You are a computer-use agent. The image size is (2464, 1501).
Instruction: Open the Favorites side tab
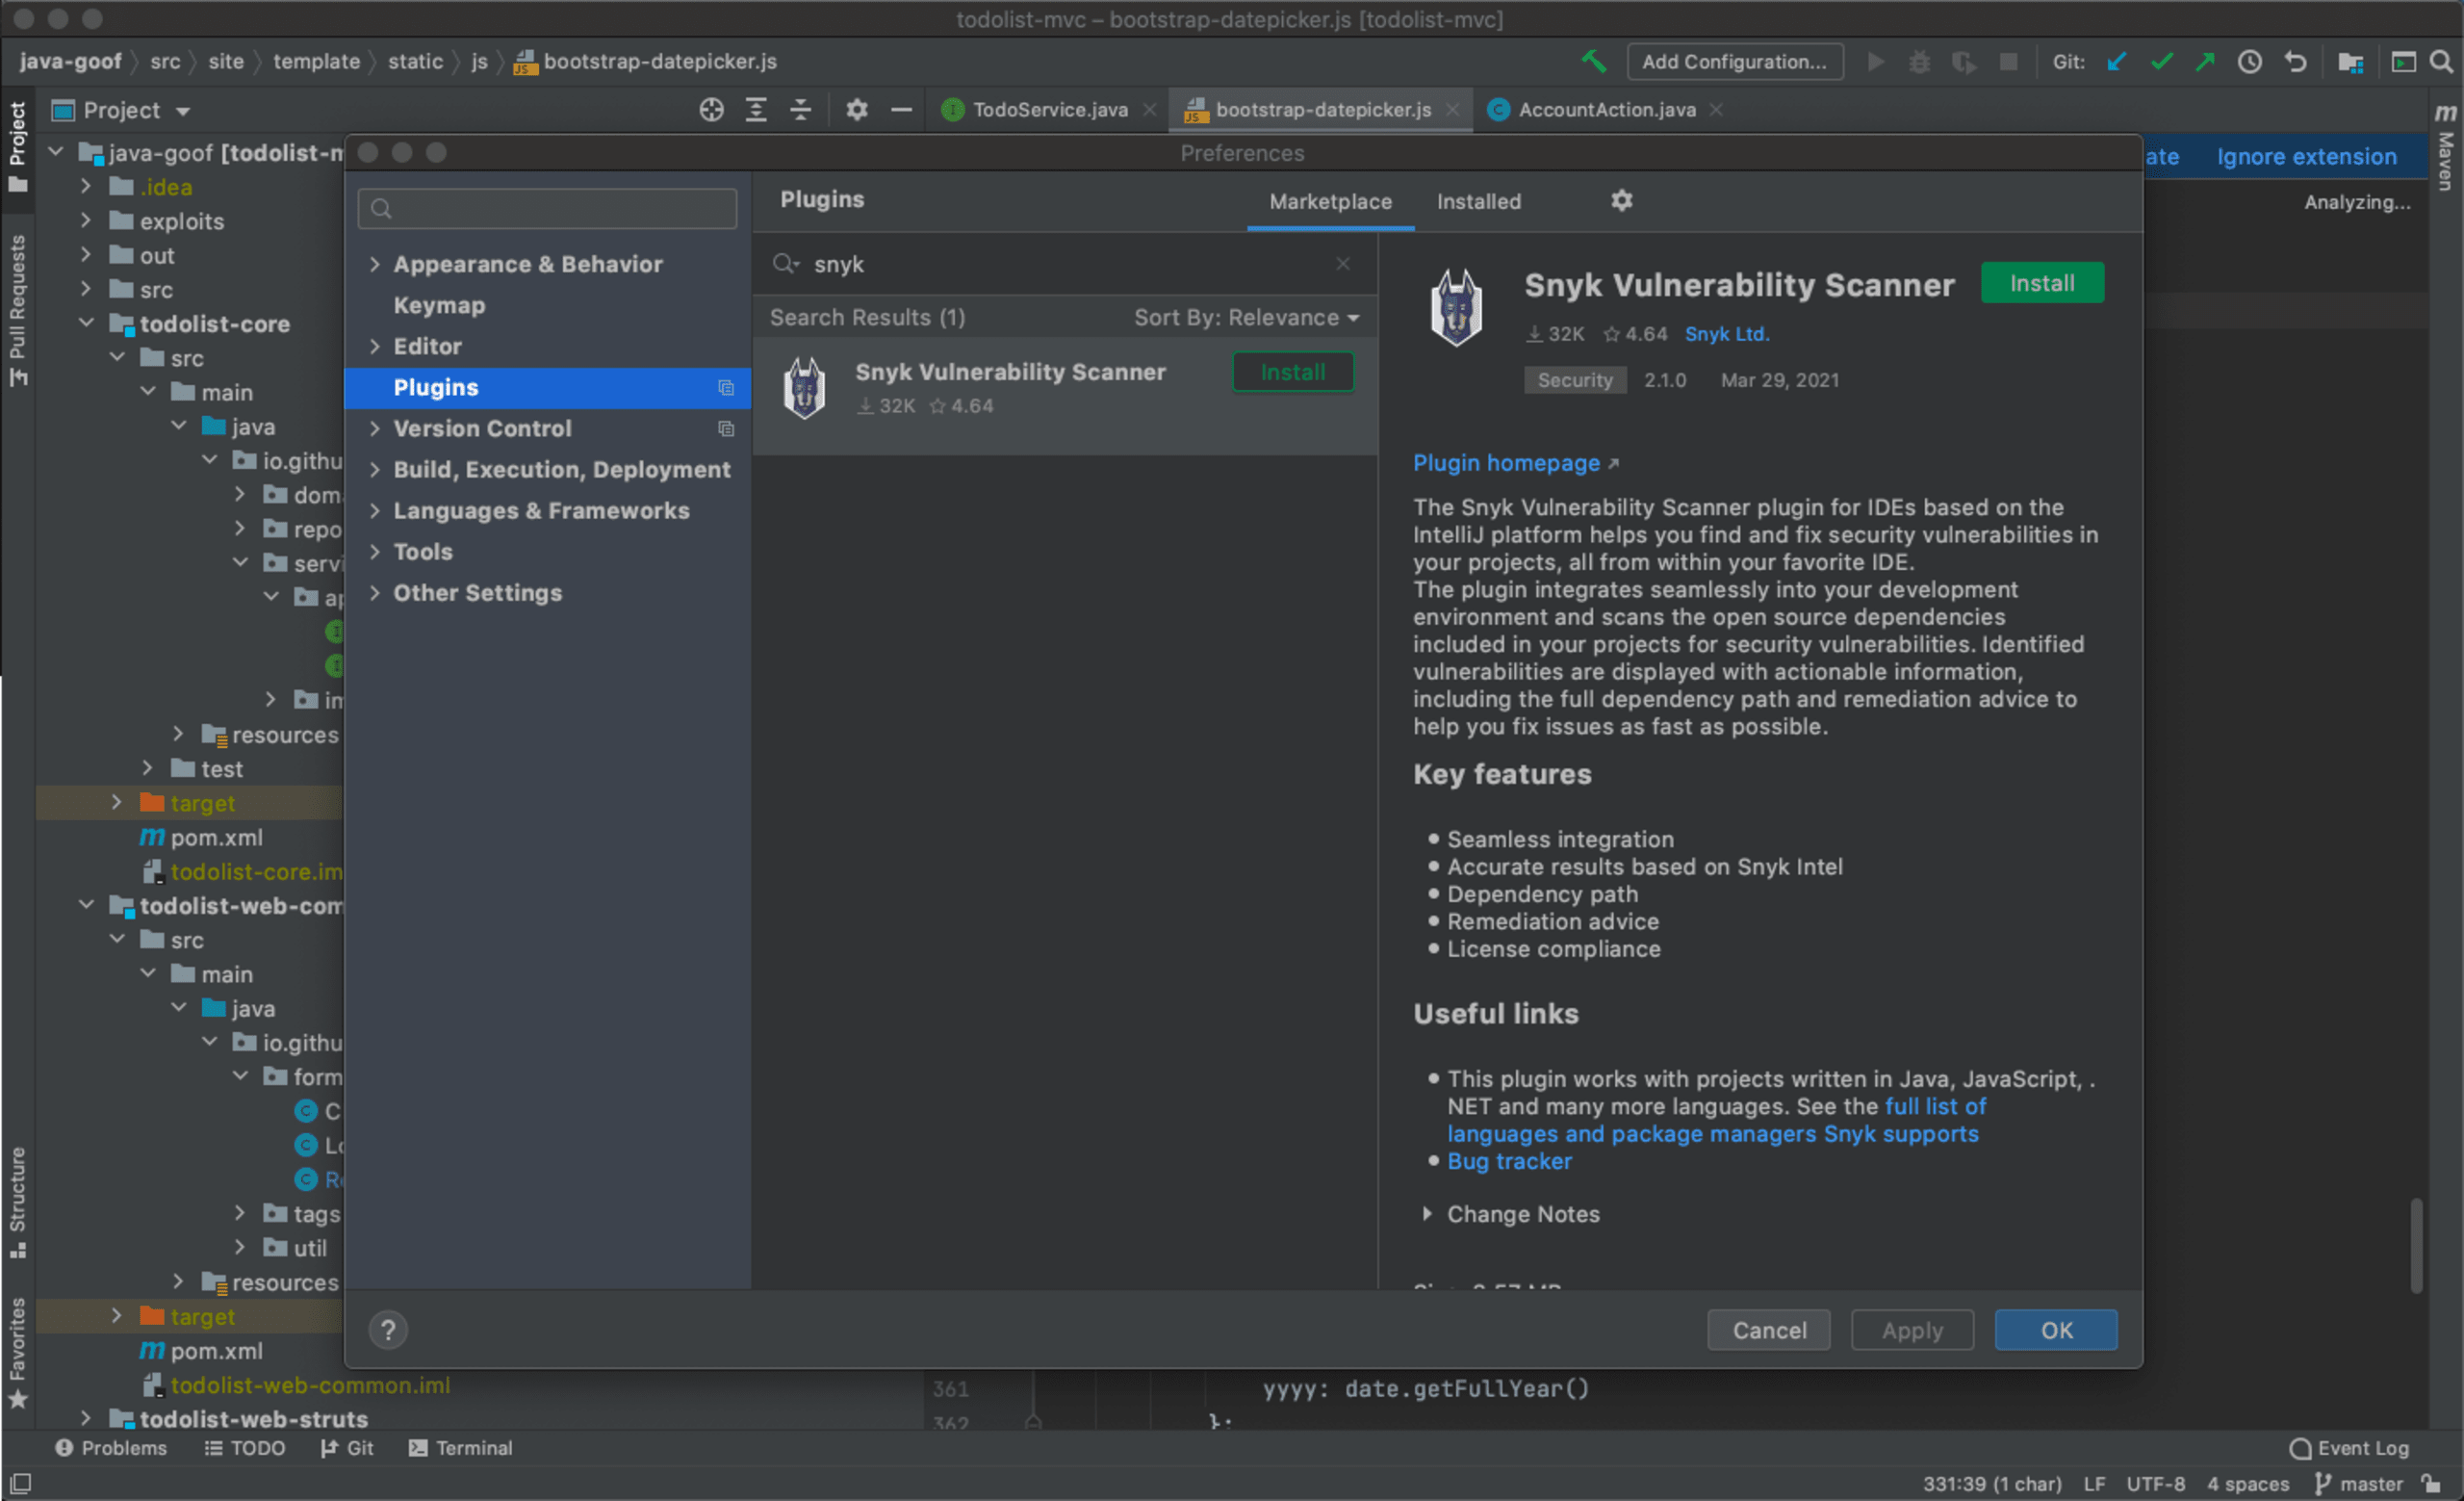coord(18,1354)
